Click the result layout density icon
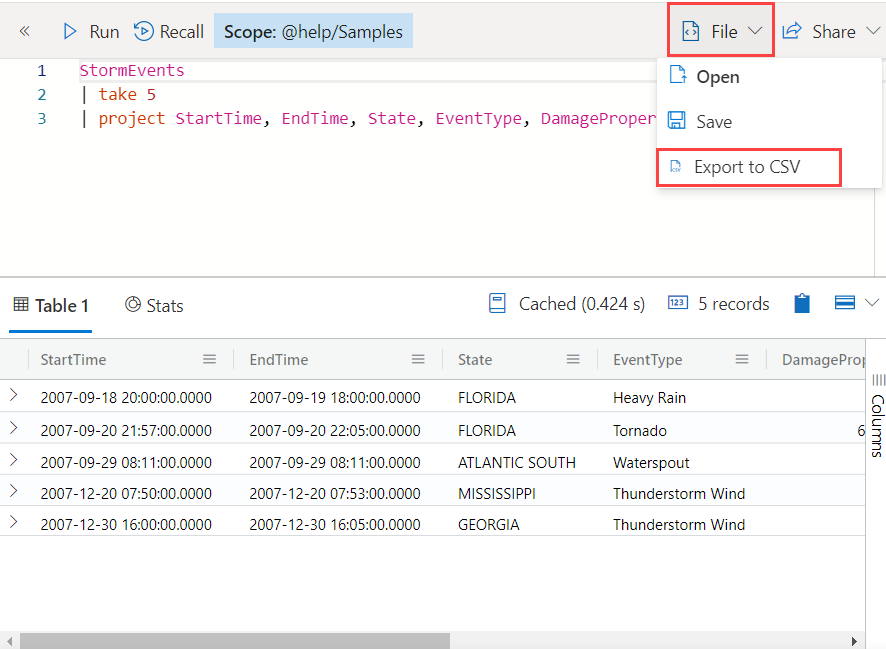This screenshot has height=649, width=886. tap(845, 303)
